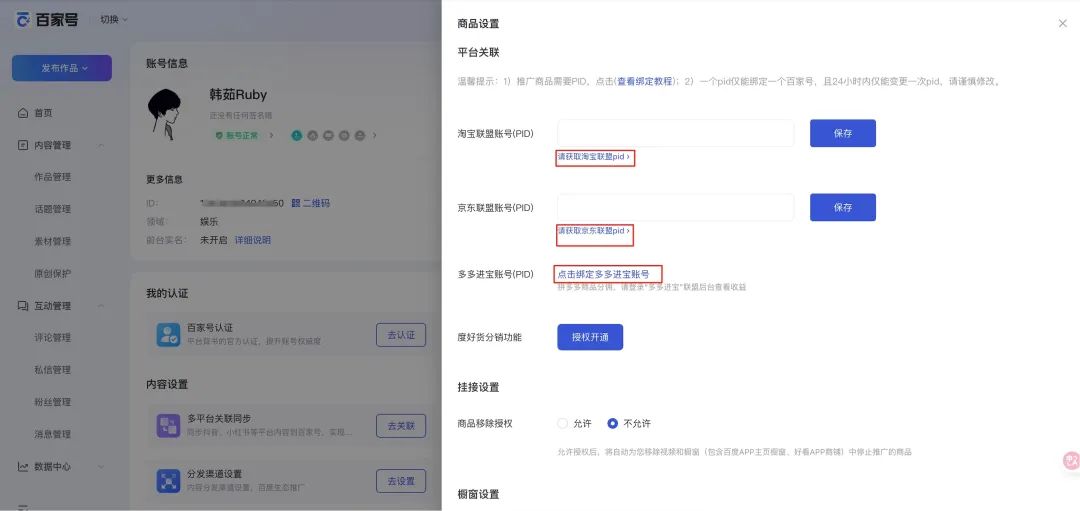Click the 去关联 button
Viewport: 1080px width, 511px height.
(401, 426)
